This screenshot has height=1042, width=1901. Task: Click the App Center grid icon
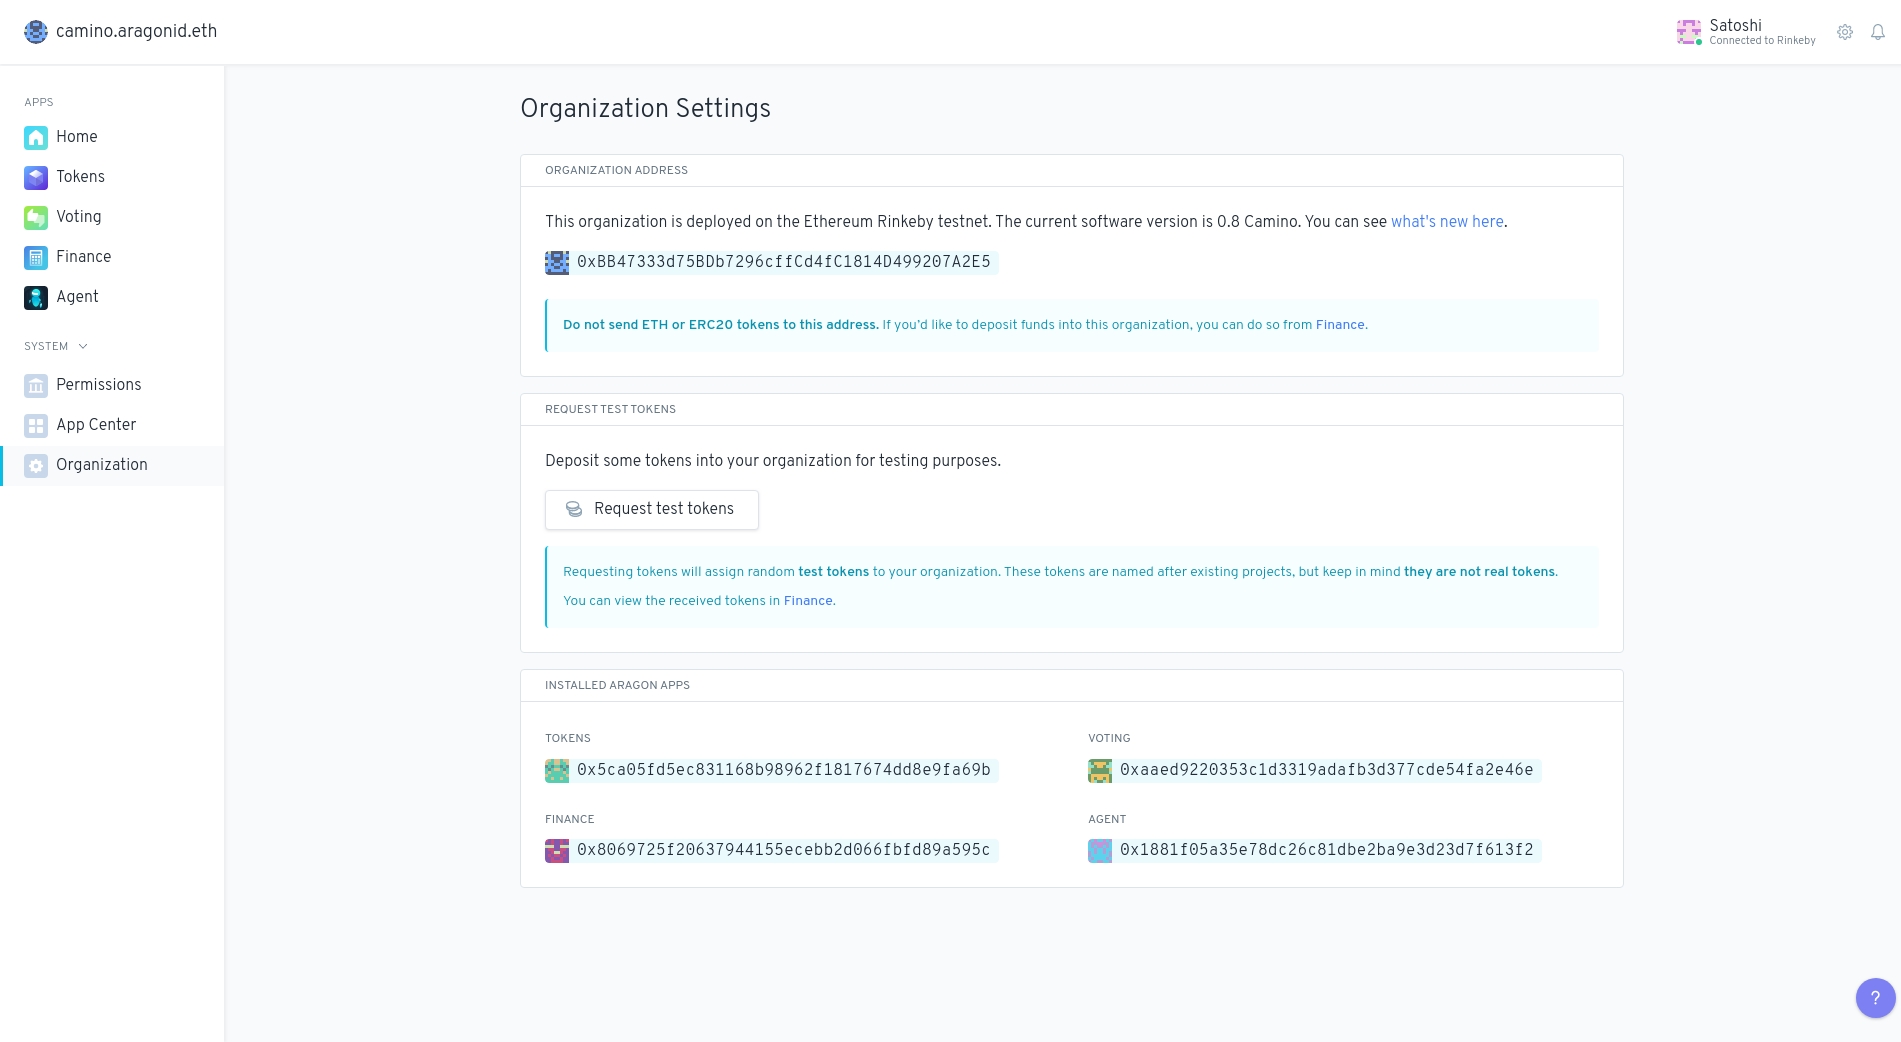coord(36,425)
